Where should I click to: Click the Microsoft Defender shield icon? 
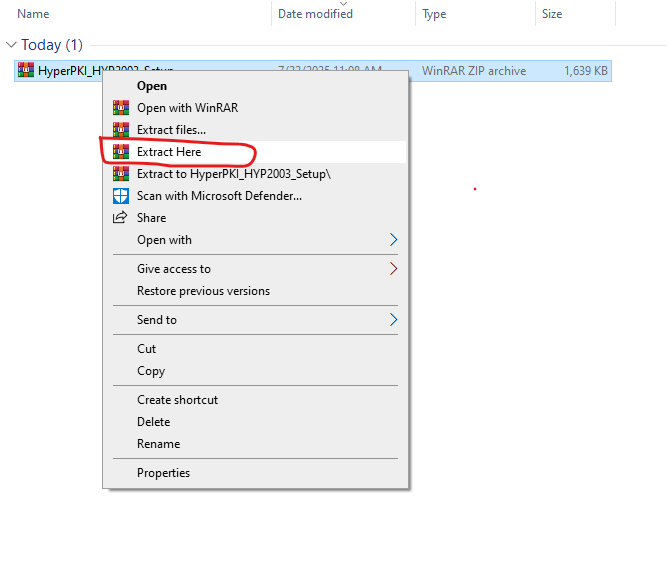[121, 196]
